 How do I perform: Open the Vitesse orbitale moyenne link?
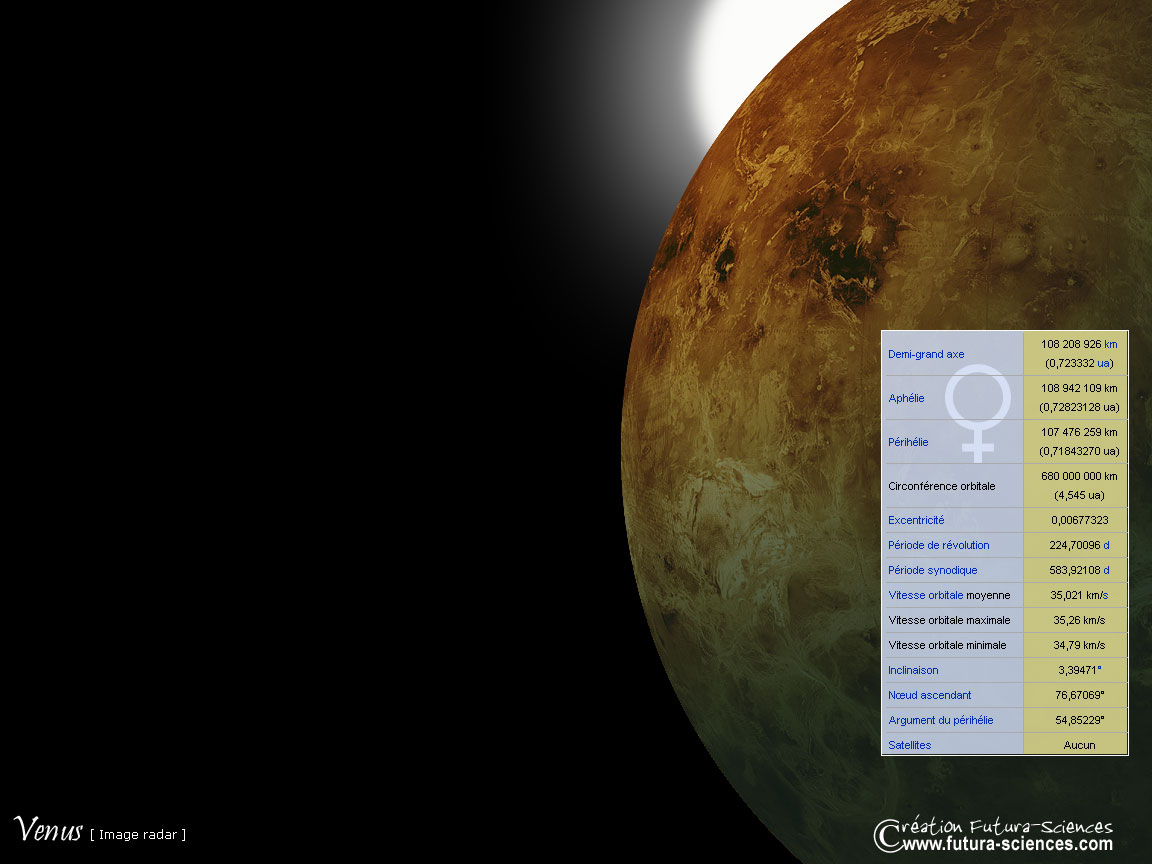click(x=925, y=595)
